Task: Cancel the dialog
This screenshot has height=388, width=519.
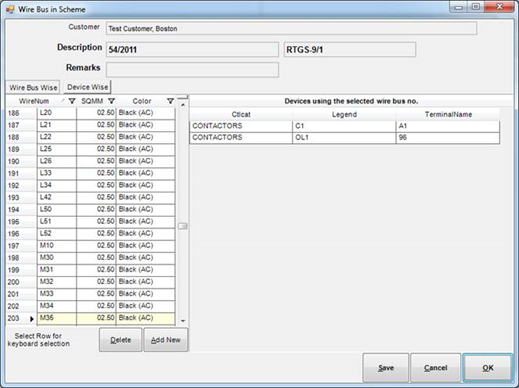Action: (x=435, y=368)
